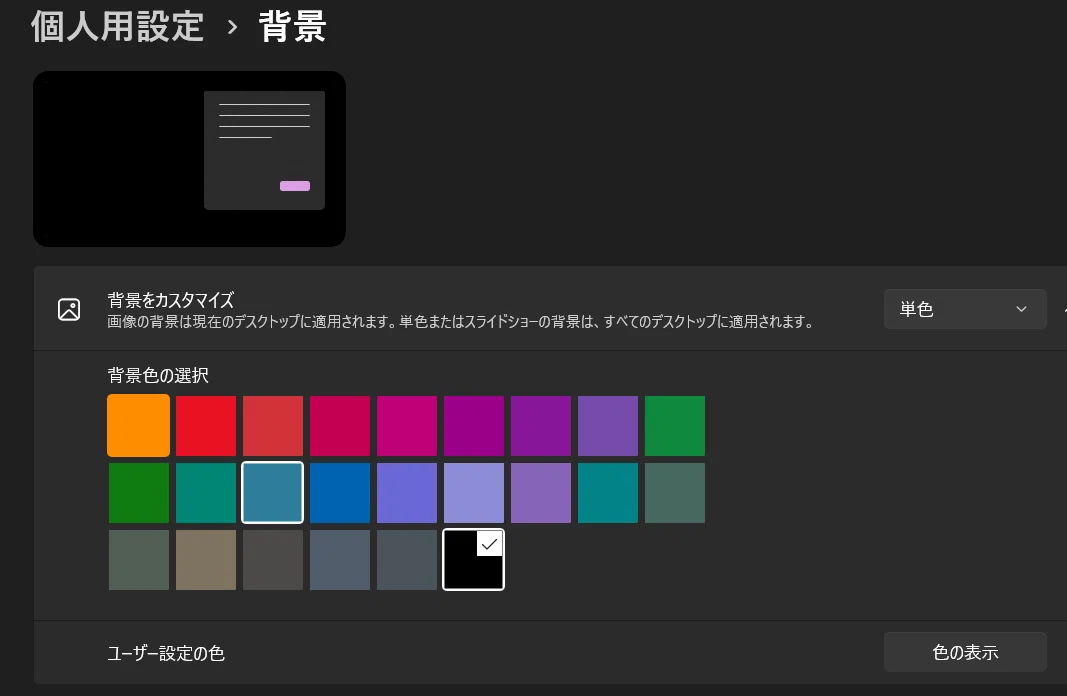Viewport: 1067px width, 696px height.
Task: Click the 色の表示 button
Action: pos(964,652)
